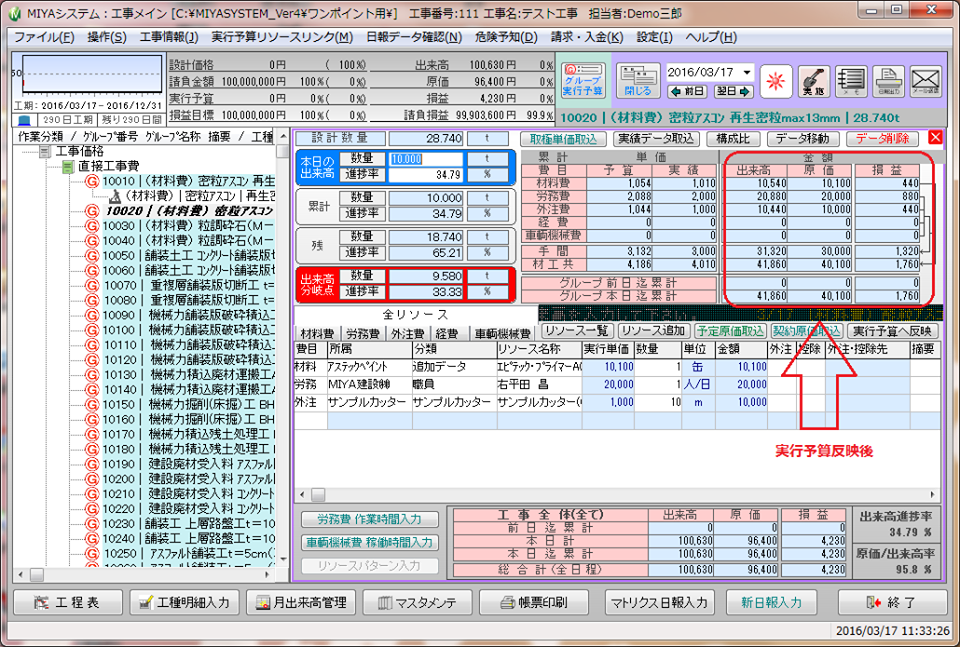Open the 工程表 bottom button
This screenshot has height=647, width=960.
pos(68,603)
